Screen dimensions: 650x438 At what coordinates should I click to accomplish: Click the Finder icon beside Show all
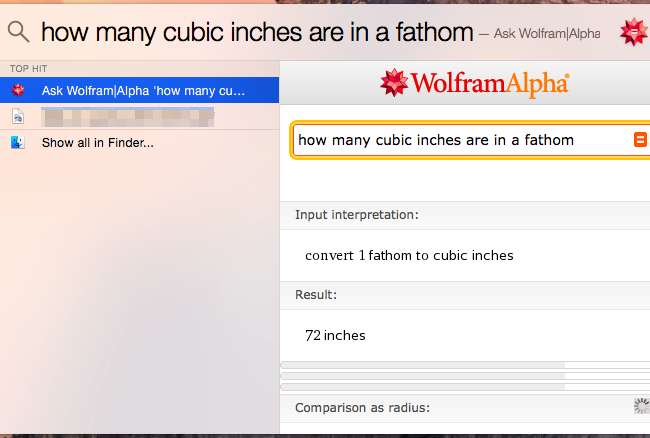[x=18, y=143]
